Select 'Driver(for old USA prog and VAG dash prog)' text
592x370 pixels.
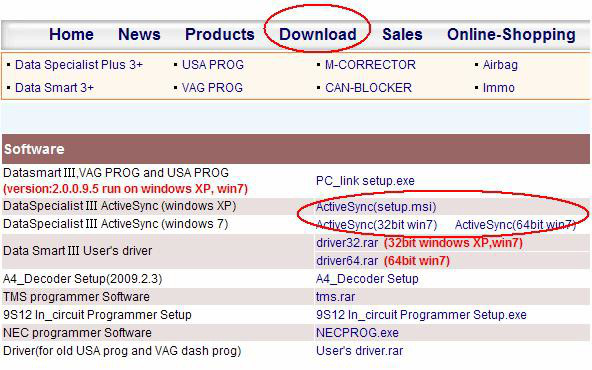122,351
